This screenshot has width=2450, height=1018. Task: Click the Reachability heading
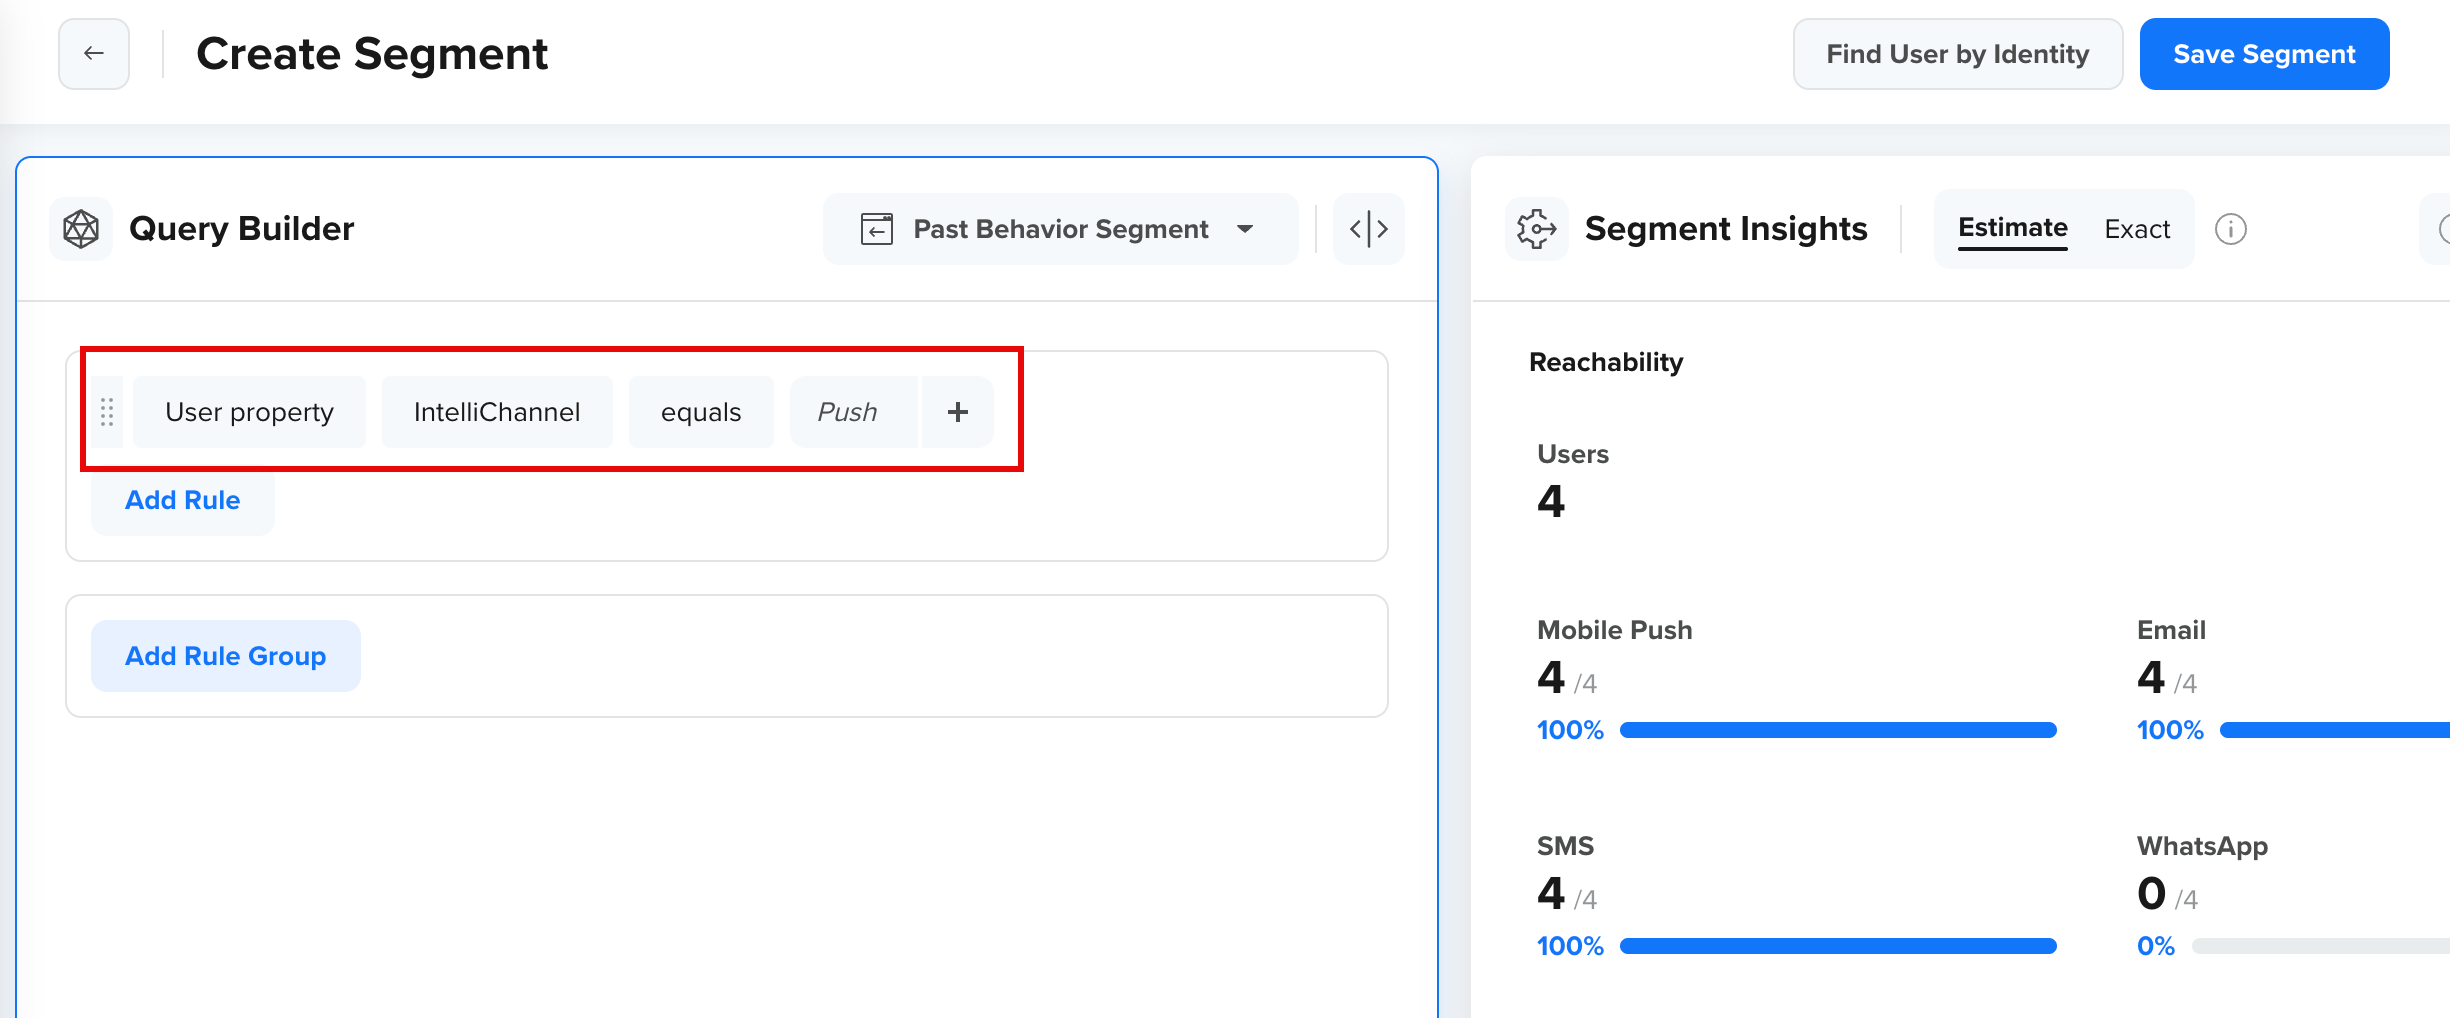1606,362
